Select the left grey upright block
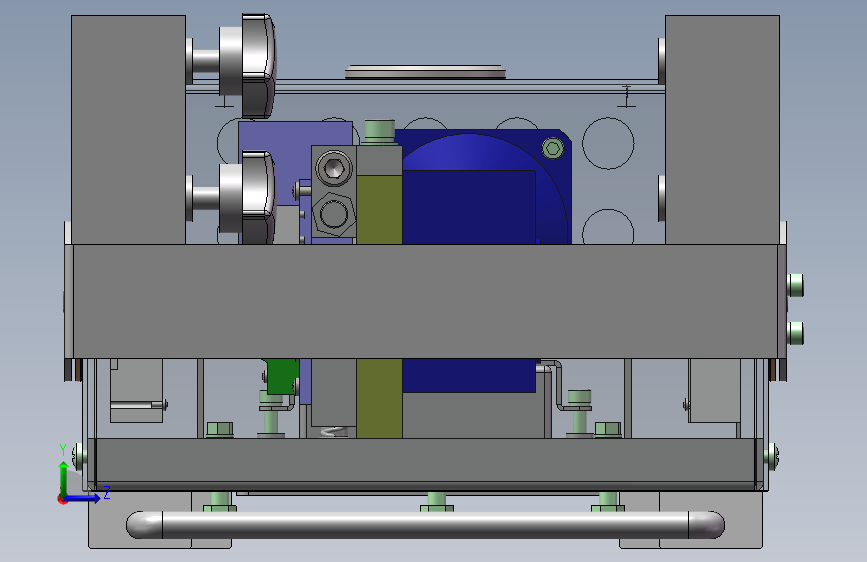867x562 pixels. click(x=128, y=129)
